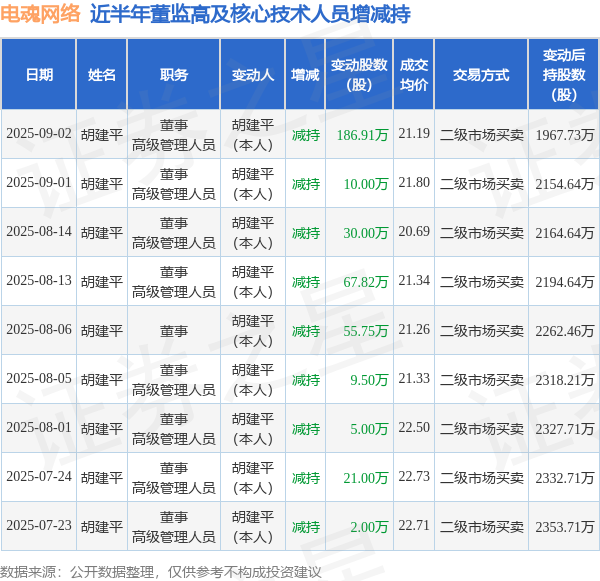
Task: Click the 186.91万 share change value
Action: 362,135
